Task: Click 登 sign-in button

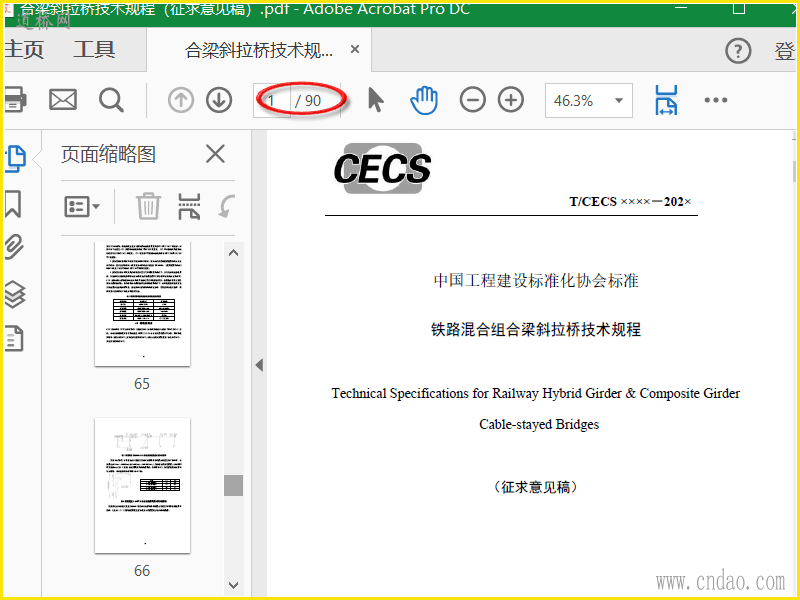Action: (x=785, y=51)
